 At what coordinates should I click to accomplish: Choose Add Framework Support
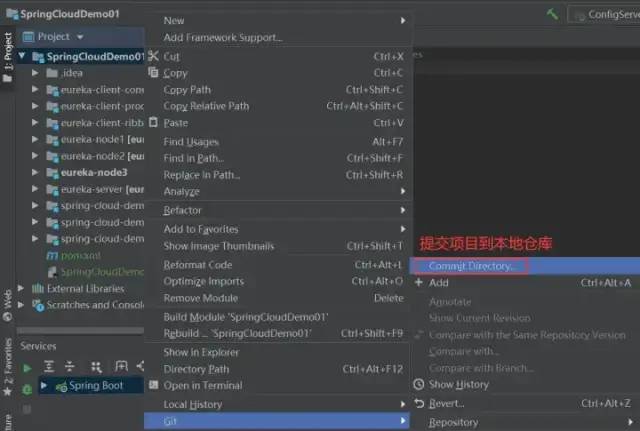tap(279, 38)
